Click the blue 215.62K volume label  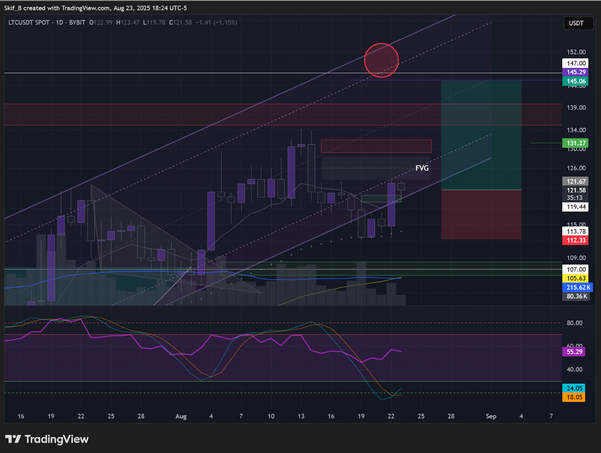575,287
